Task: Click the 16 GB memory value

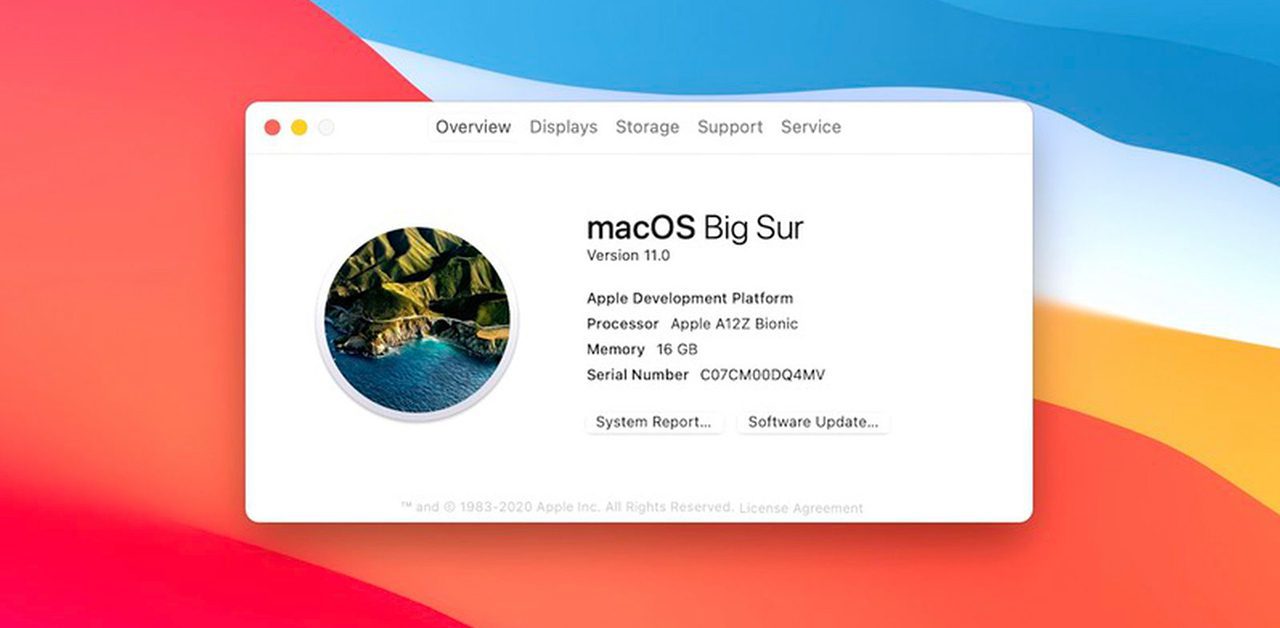Action: (x=677, y=349)
